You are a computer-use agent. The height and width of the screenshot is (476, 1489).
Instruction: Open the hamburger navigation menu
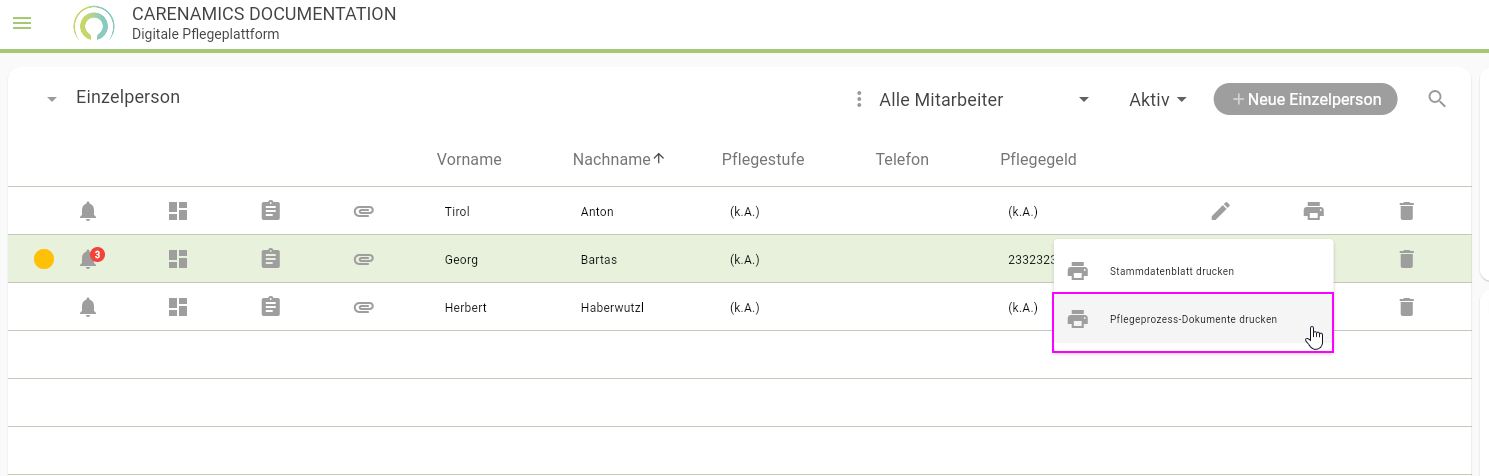pos(22,23)
